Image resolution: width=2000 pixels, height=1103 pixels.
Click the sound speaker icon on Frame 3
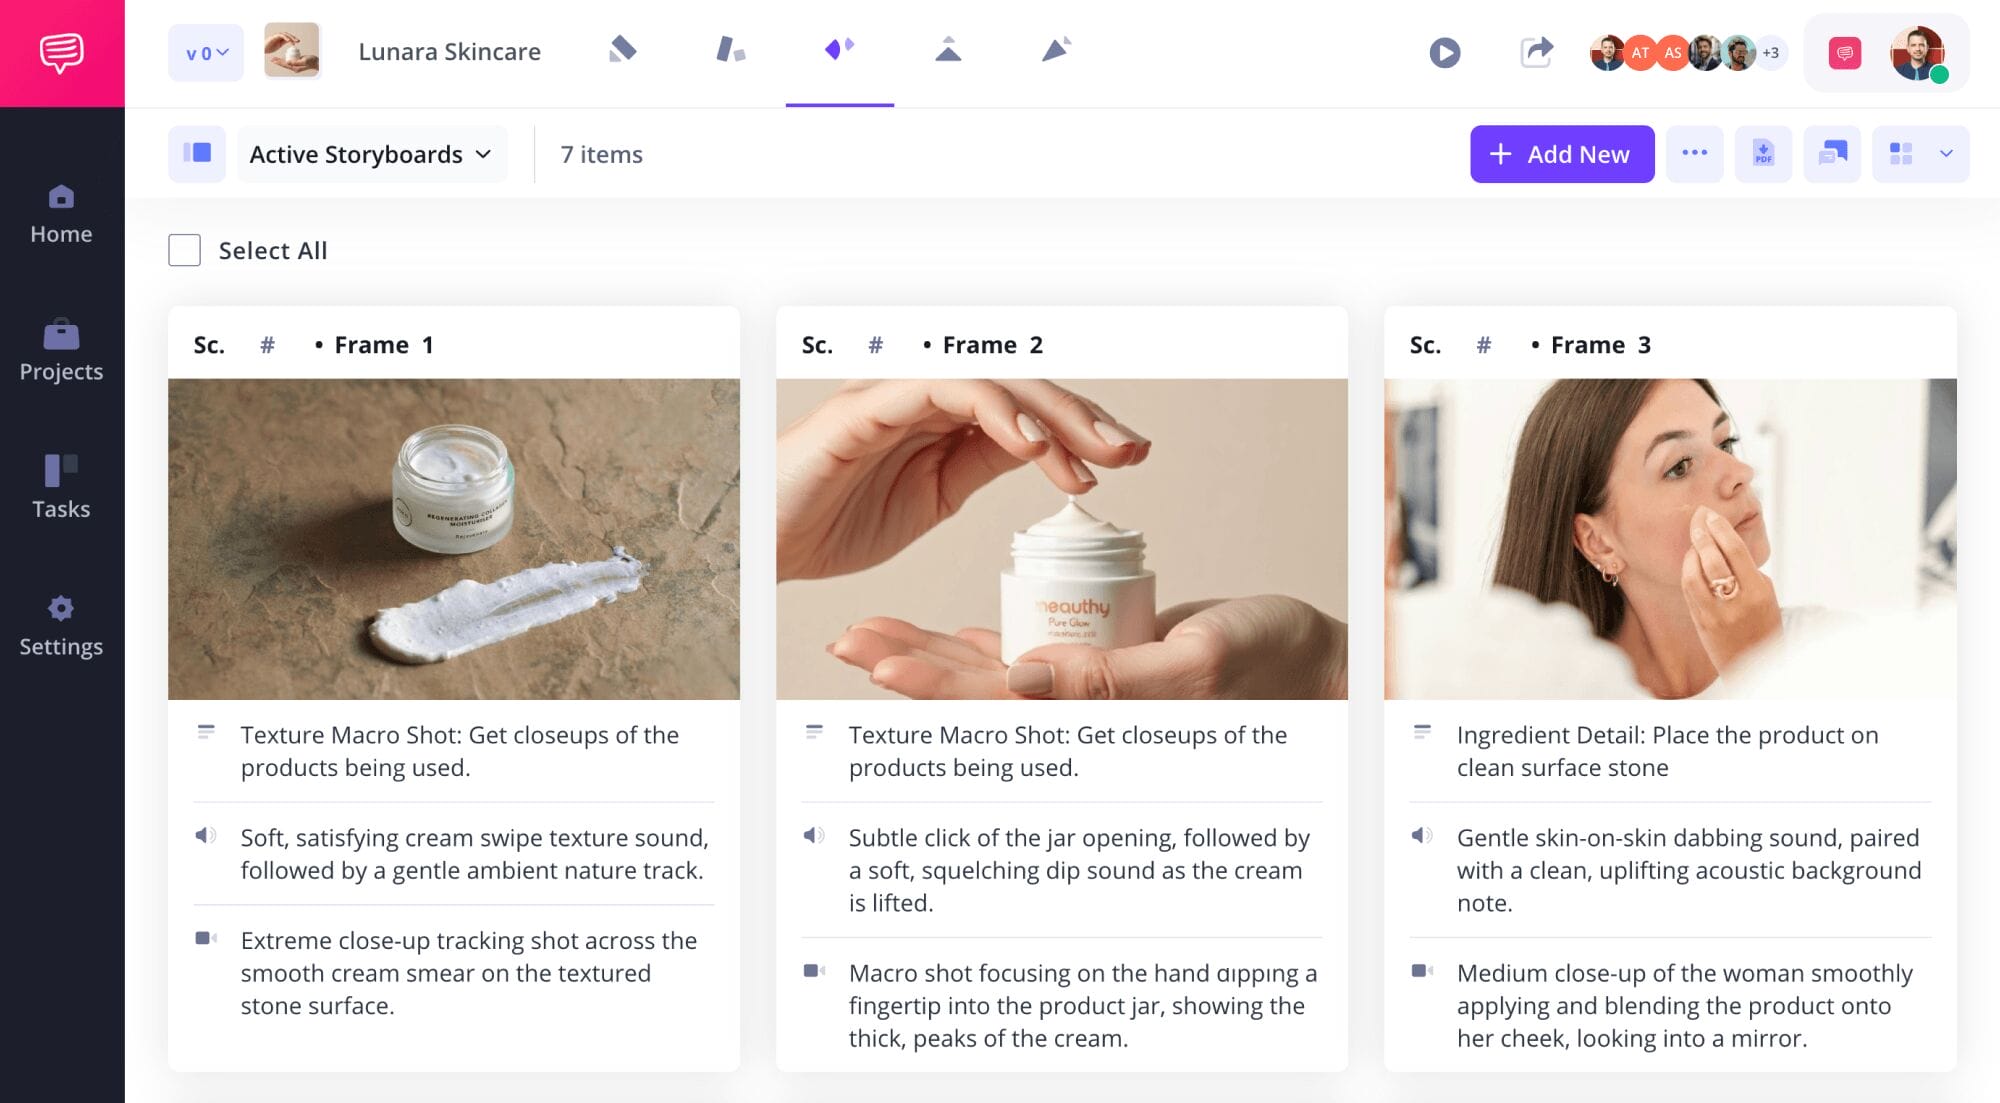coord(1422,835)
